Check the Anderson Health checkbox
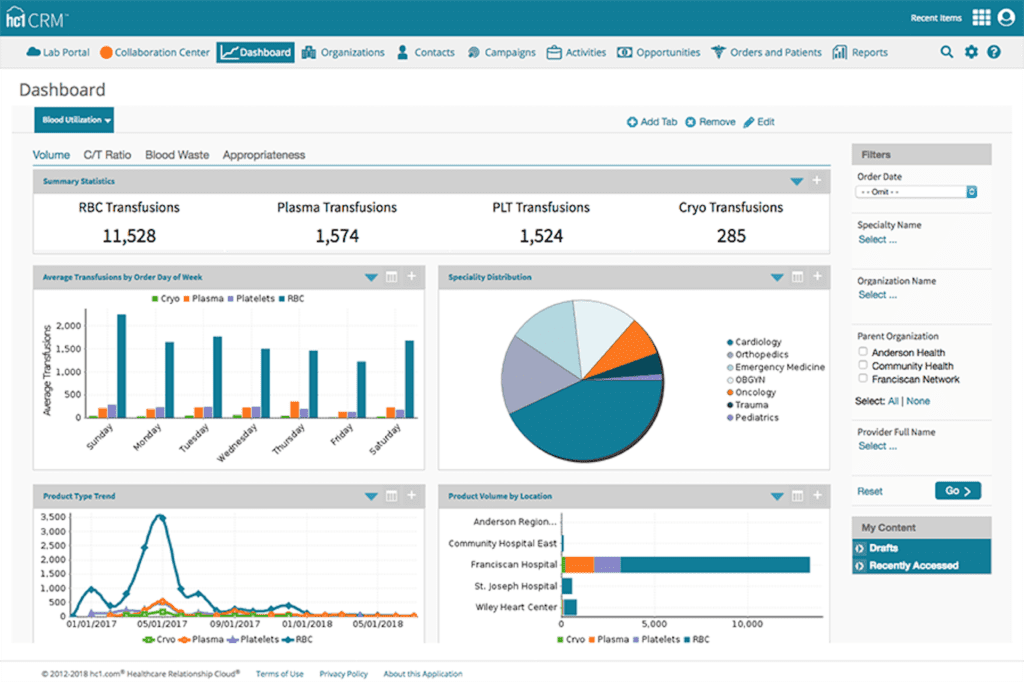The width and height of the screenshot is (1024, 683). tap(863, 352)
